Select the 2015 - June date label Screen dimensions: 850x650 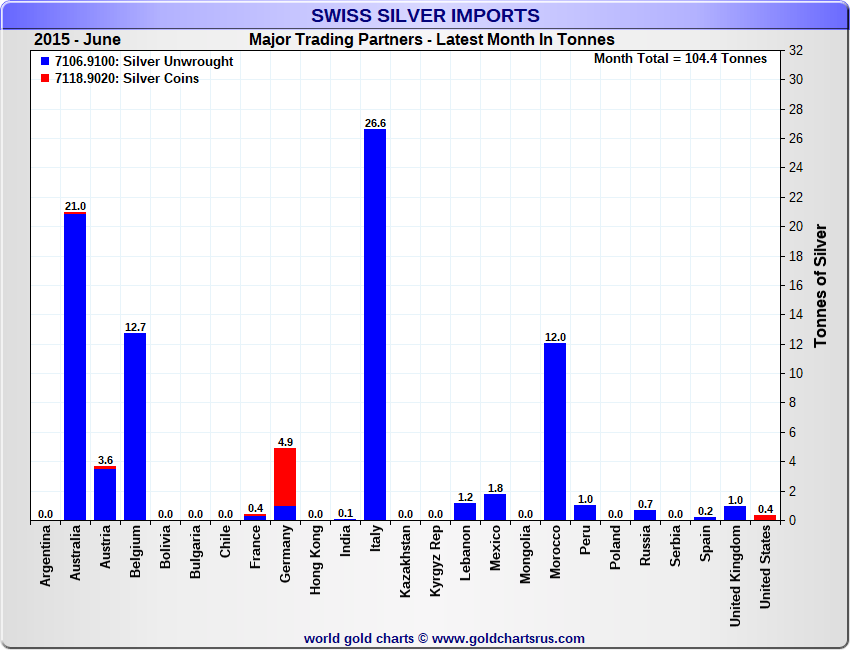(x=77, y=40)
